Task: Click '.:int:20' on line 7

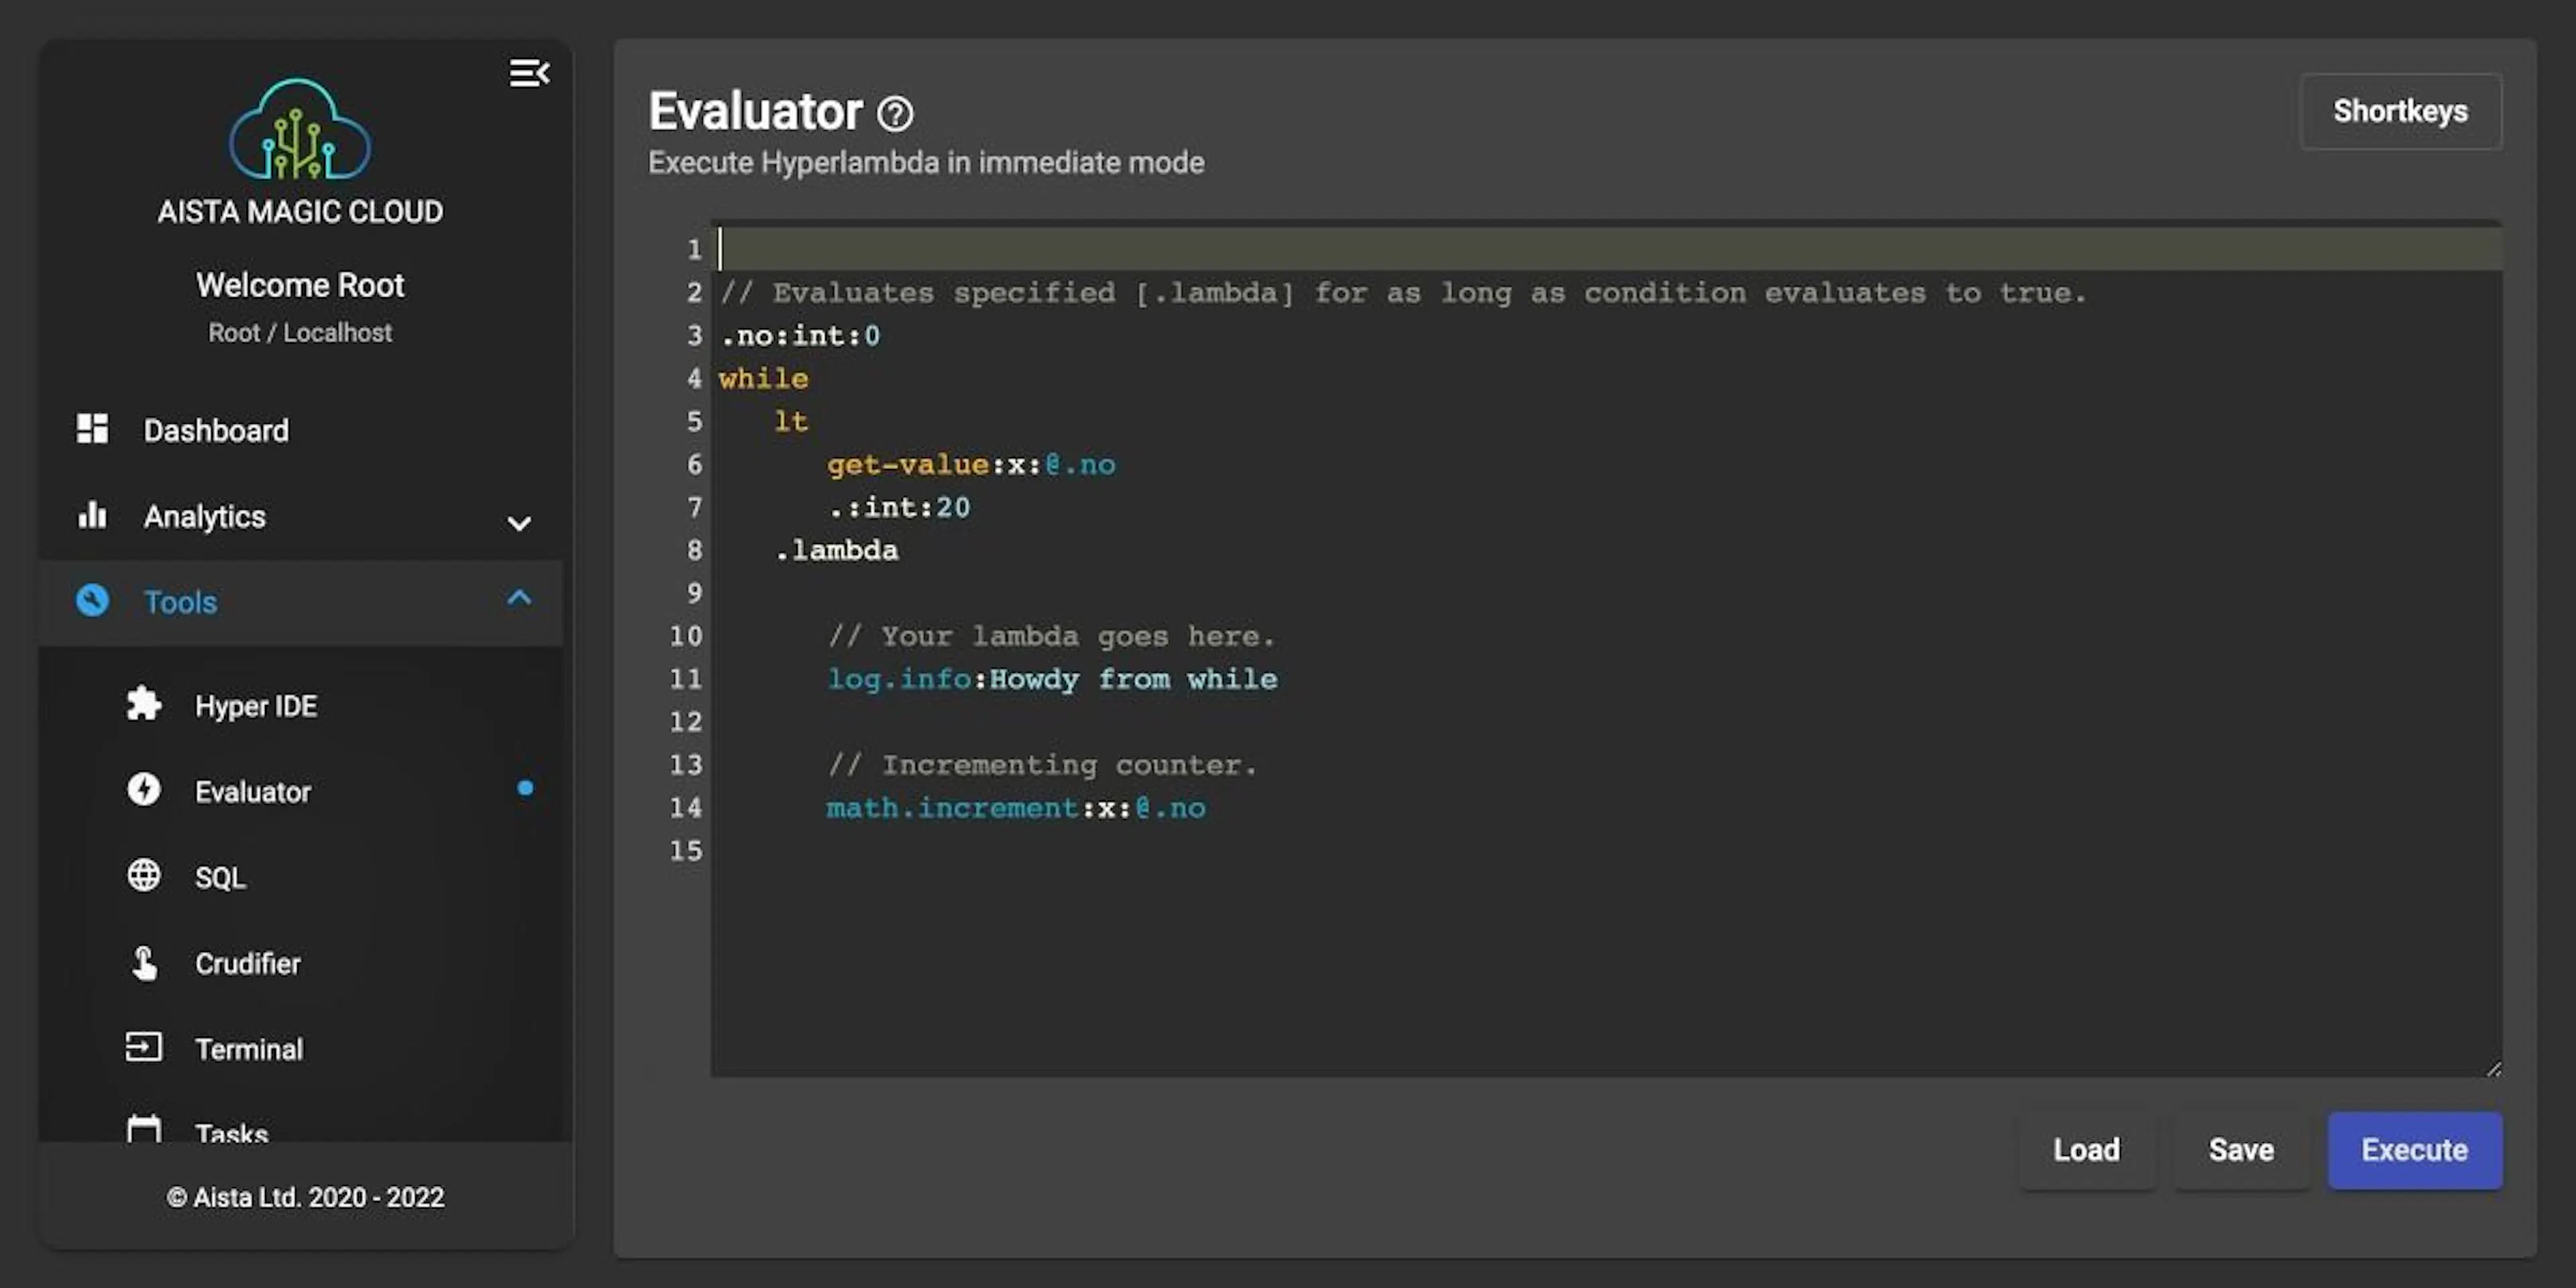Action: 899,508
